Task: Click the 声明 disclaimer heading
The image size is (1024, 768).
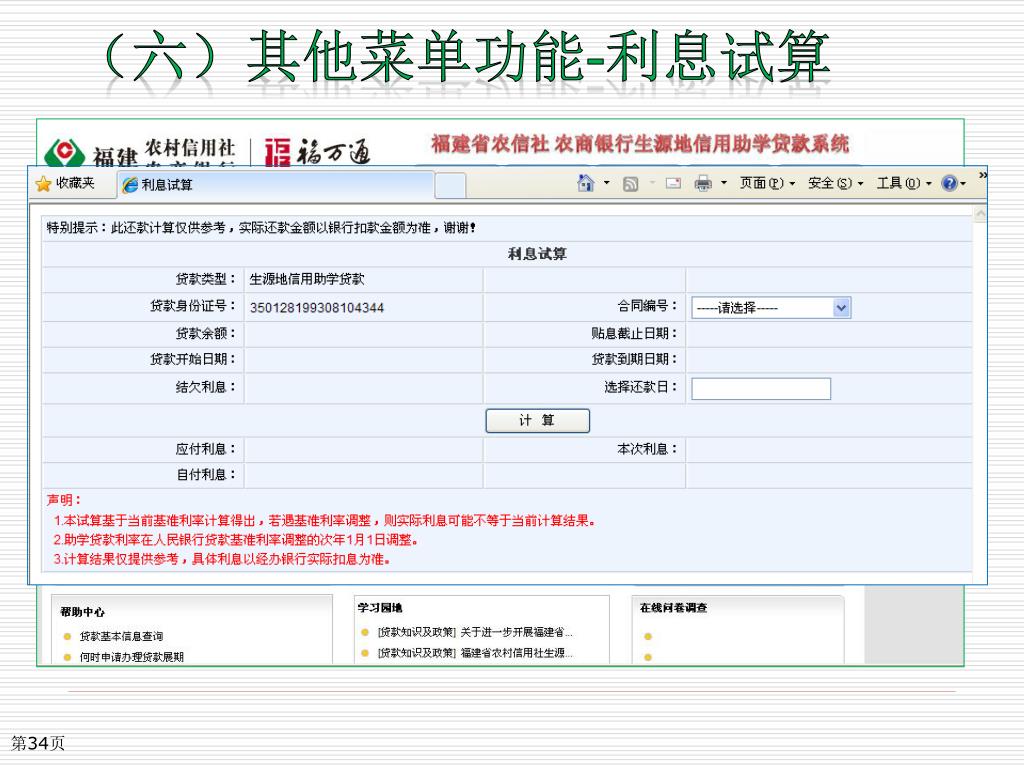Action: 64,500
